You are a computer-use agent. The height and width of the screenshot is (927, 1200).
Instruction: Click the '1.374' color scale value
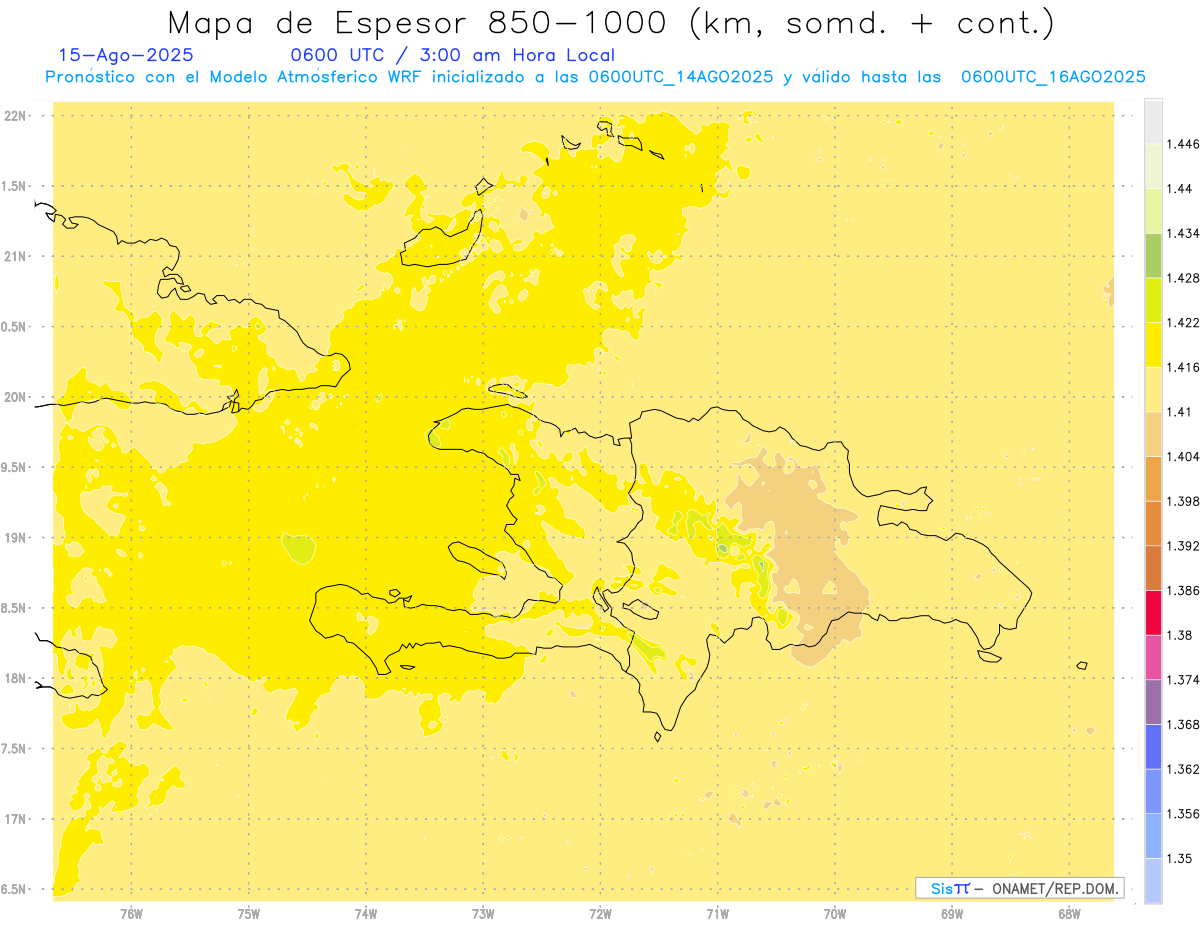1184,680
